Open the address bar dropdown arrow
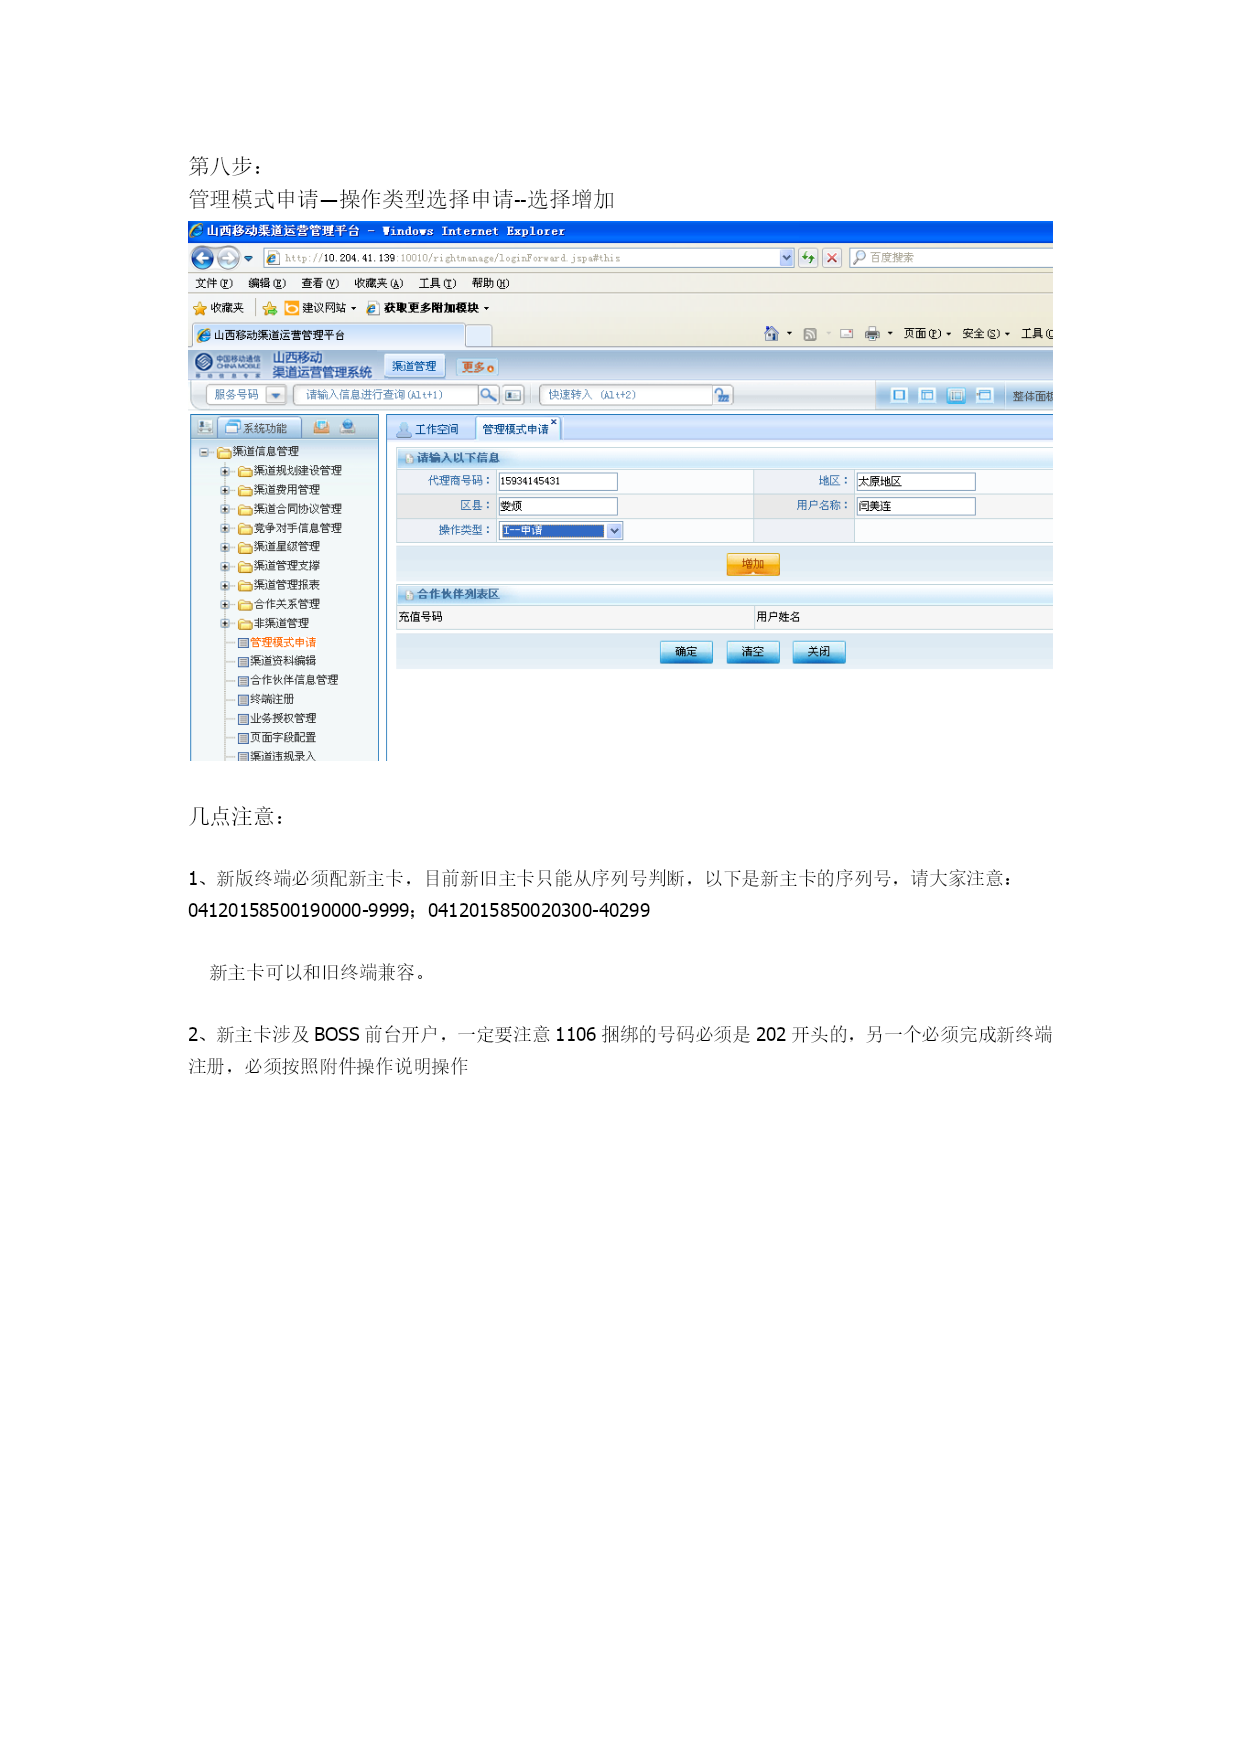 tap(787, 258)
